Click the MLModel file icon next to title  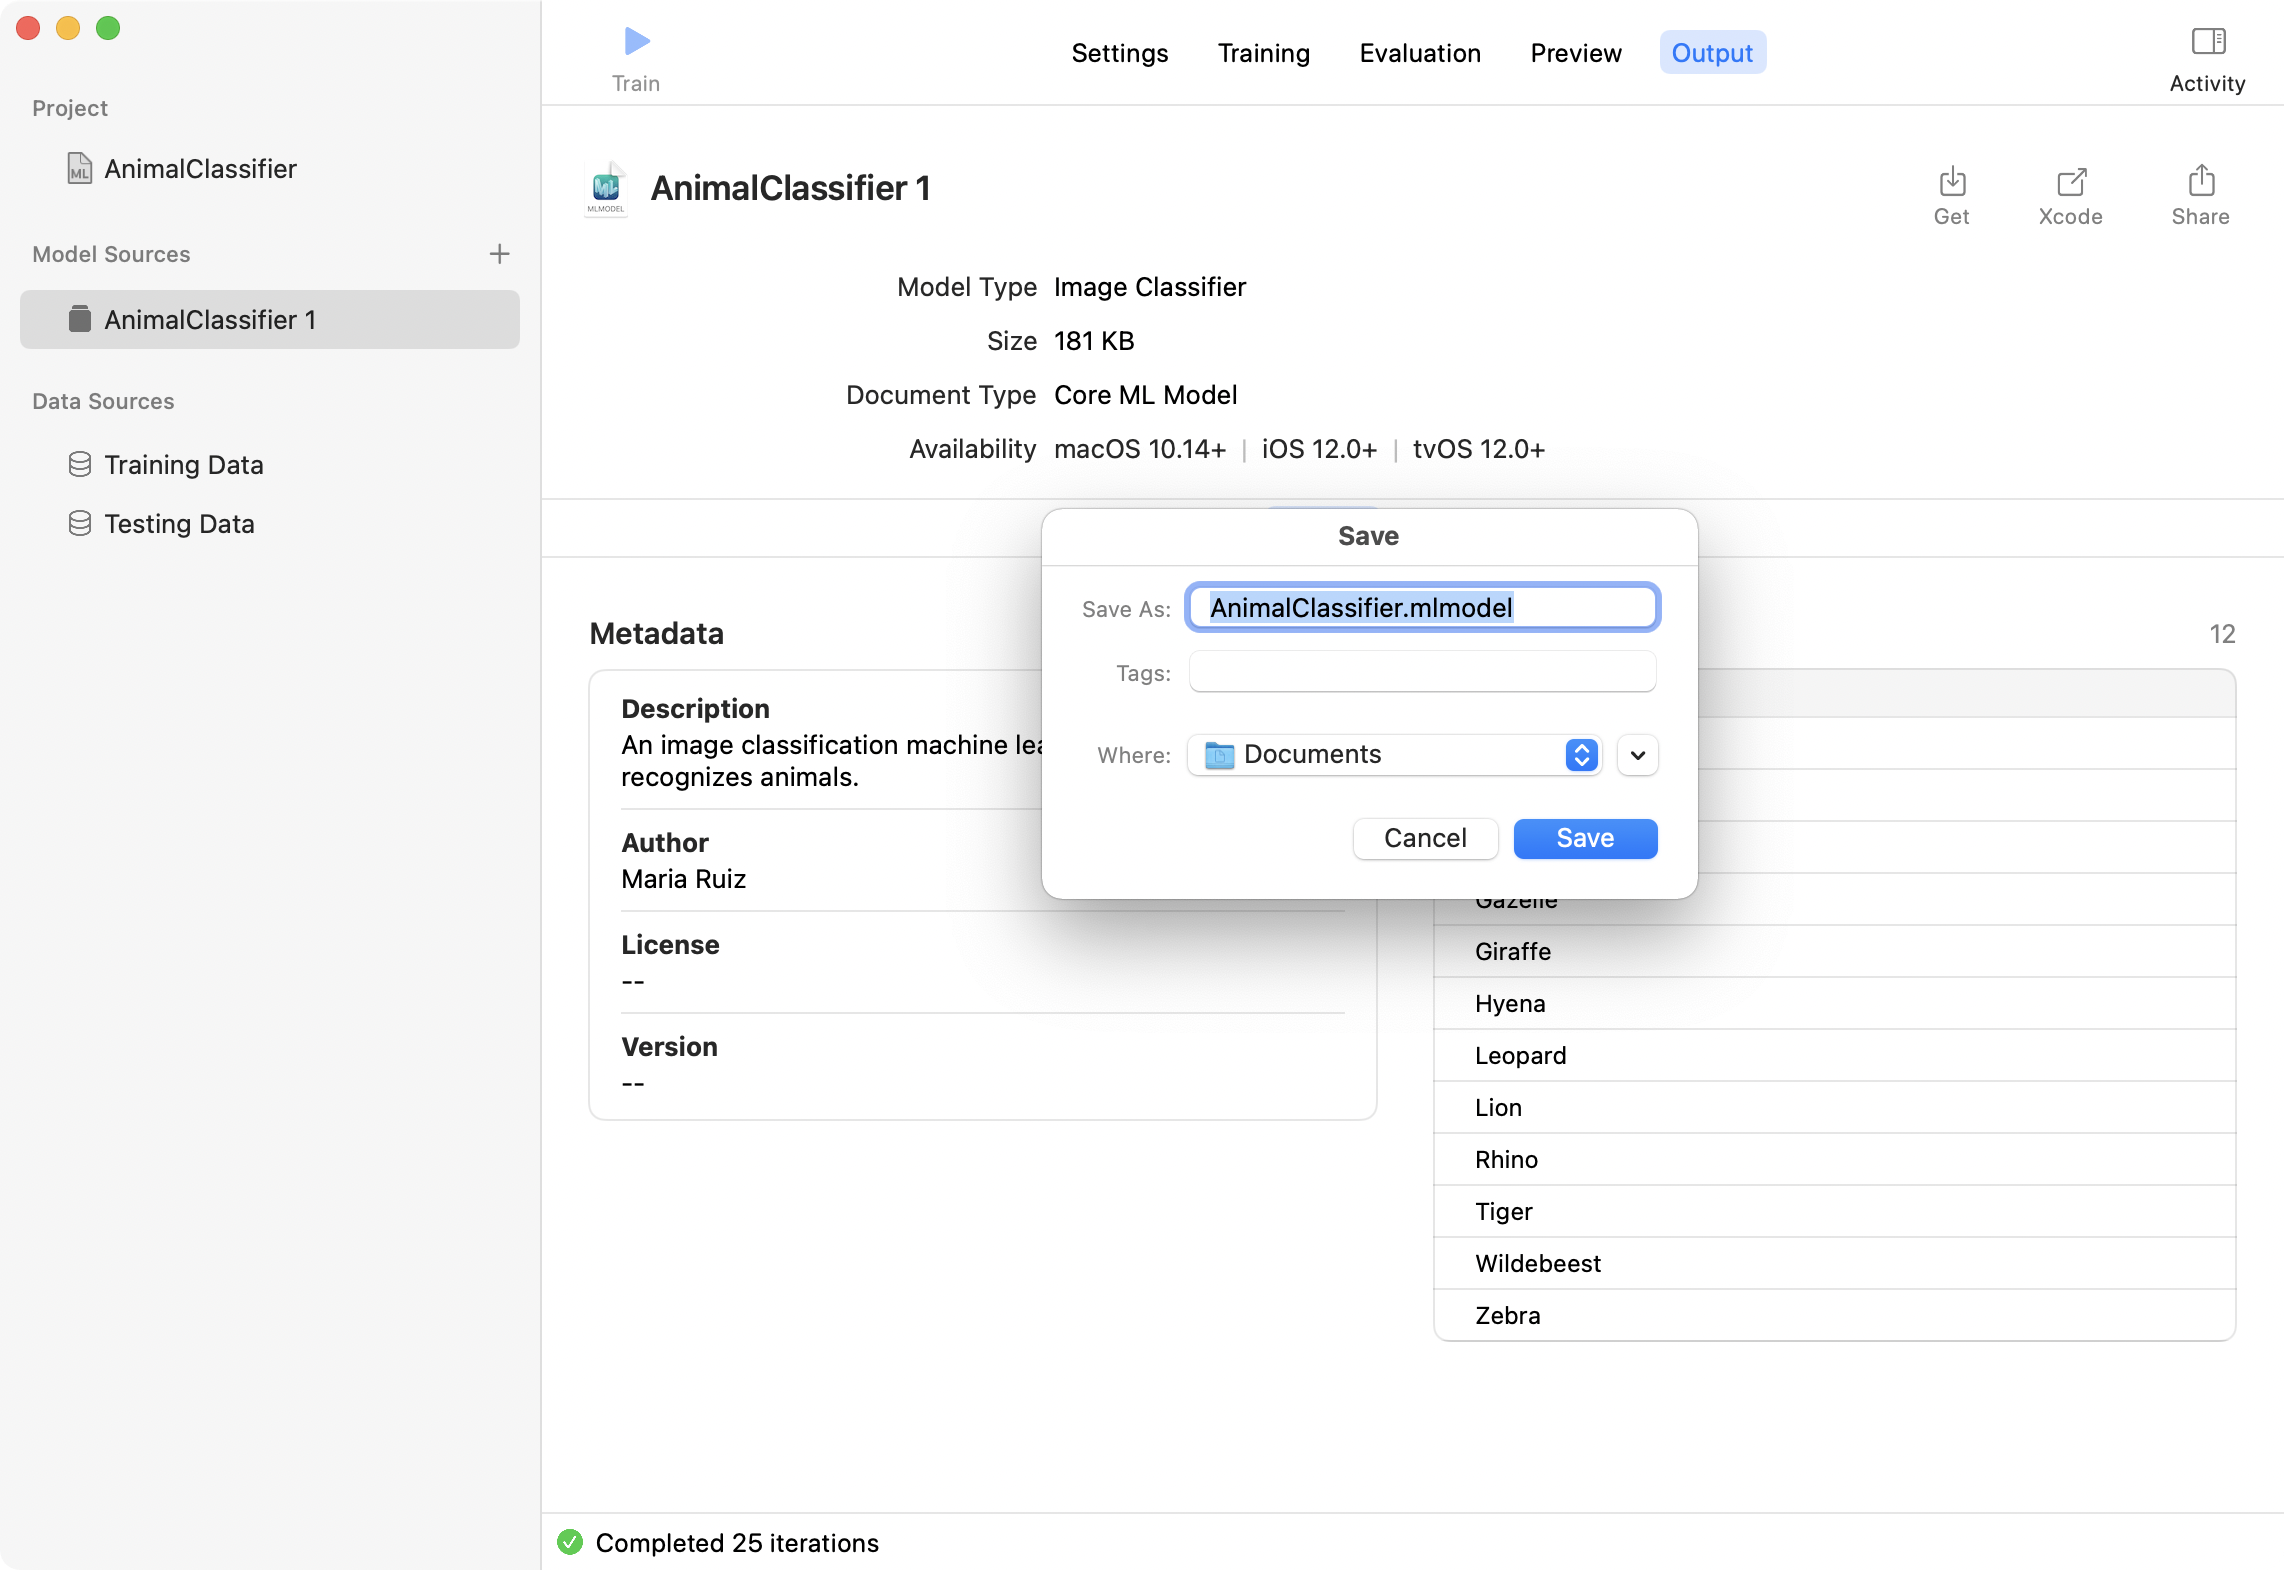(606, 189)
